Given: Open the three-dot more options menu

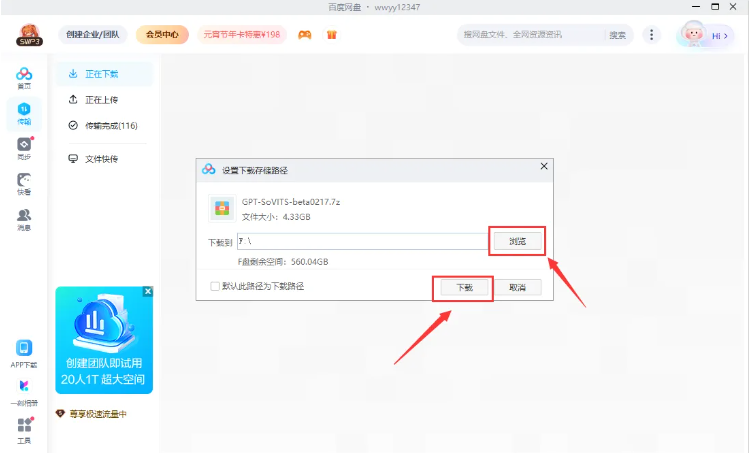Looking at the screenshot, I should point(652,34).
